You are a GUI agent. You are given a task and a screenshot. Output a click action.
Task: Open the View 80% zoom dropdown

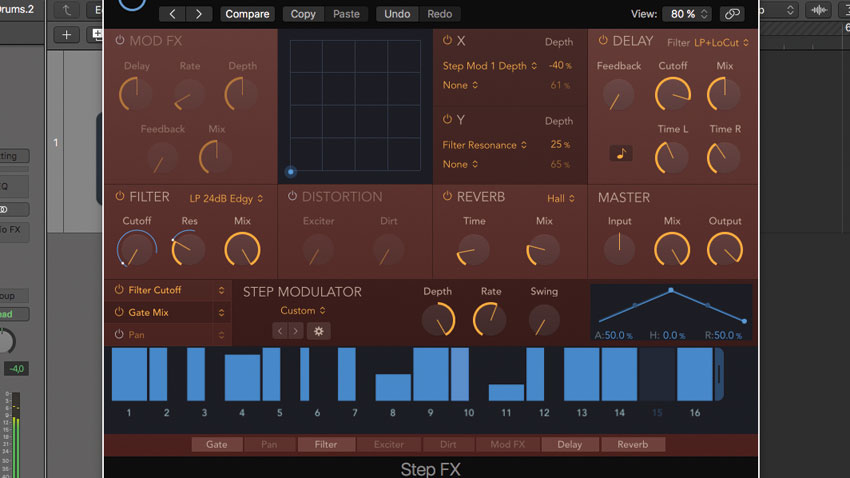(687, 14)
